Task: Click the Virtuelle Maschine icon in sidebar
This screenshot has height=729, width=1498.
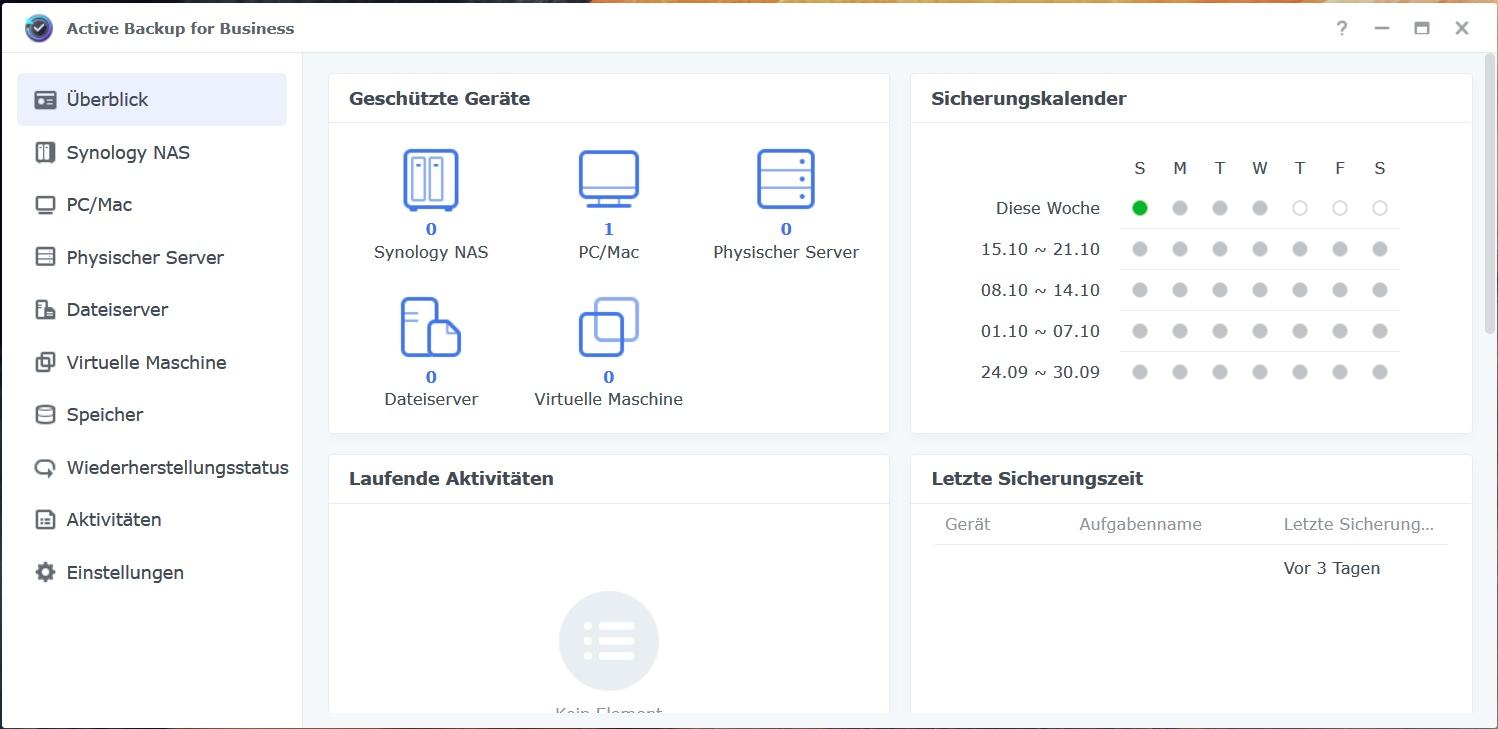Action: (45, 362)
